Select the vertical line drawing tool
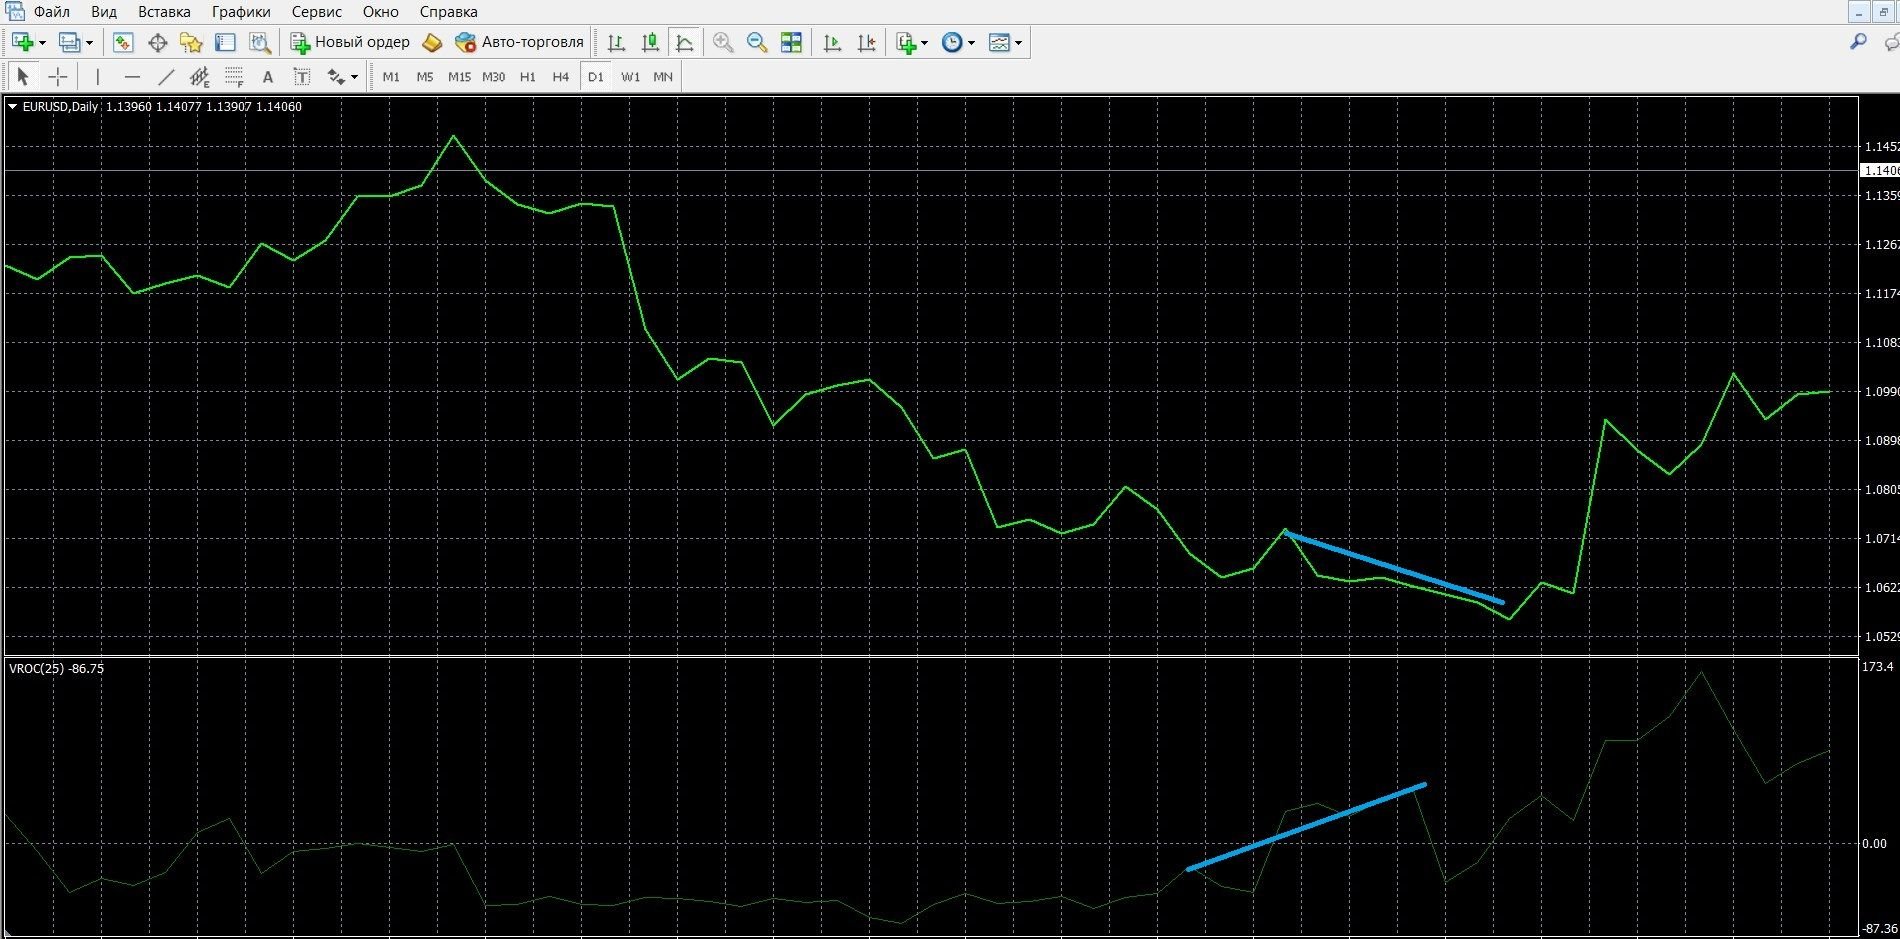This screenshot has height=939, width=1900. 97,76
